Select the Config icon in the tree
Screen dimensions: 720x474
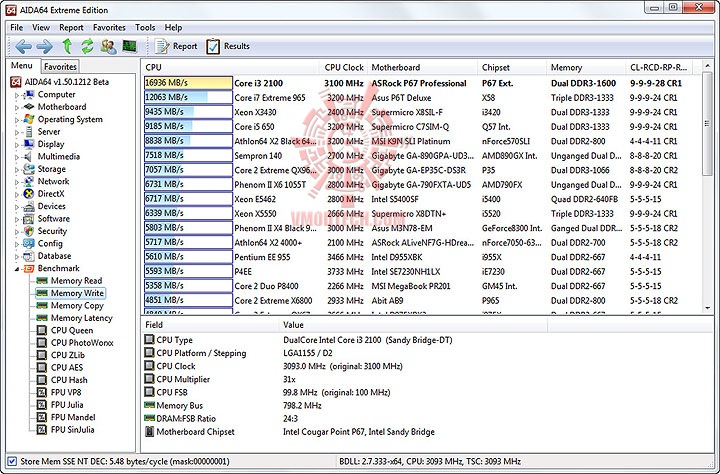[x=29, y=243]
